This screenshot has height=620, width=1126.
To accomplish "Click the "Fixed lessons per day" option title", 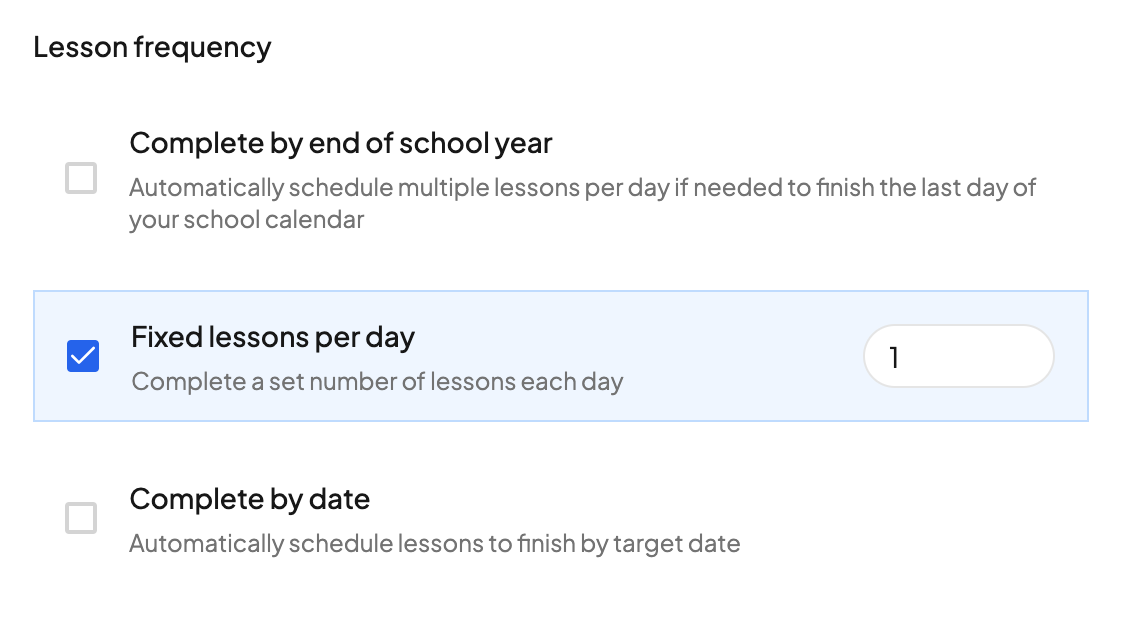I will tap(272, 337).
